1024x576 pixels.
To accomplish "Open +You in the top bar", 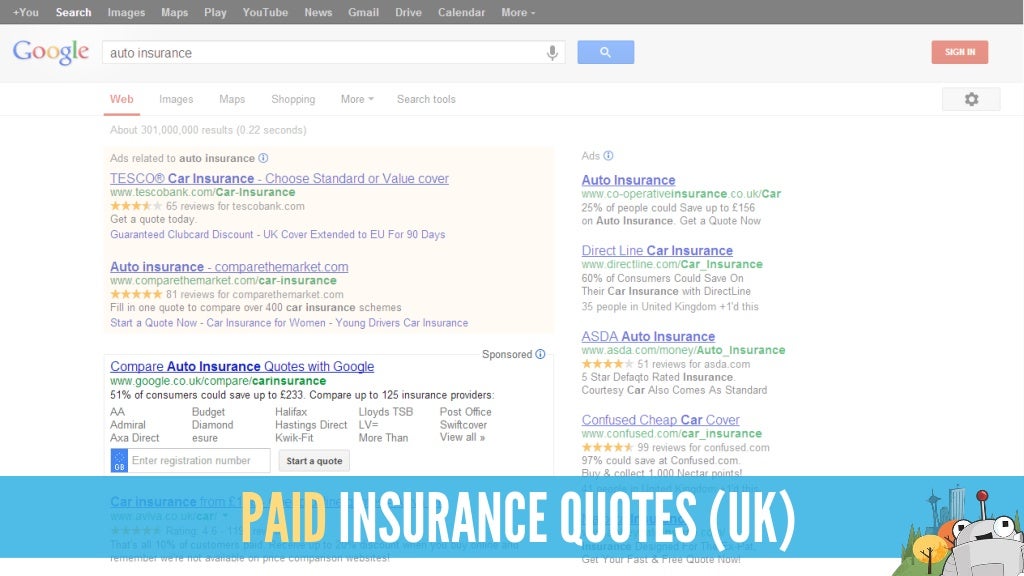I will [25, 12].
